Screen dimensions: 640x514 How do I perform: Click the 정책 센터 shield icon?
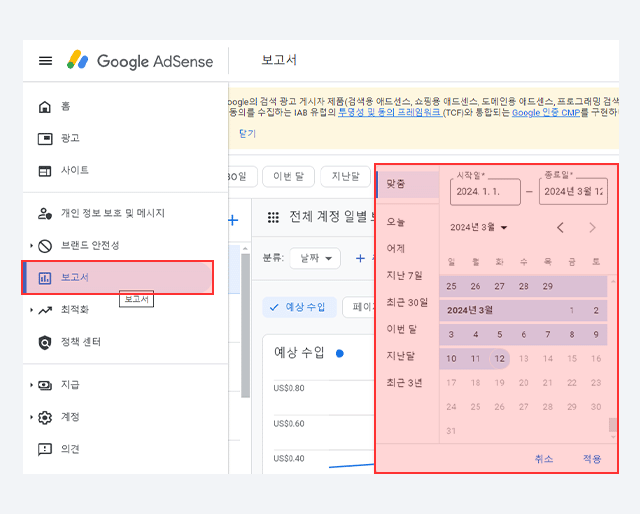click(x=45, y=342)
